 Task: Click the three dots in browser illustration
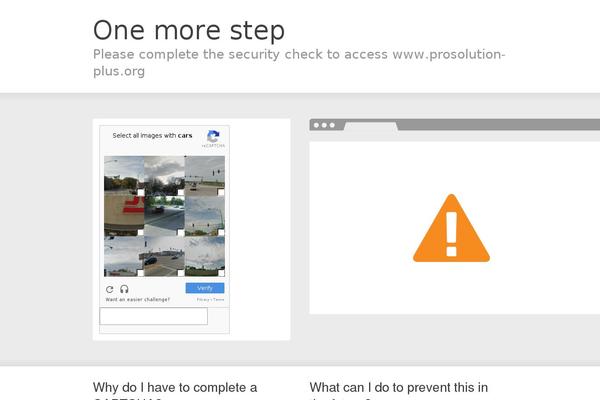324,125
